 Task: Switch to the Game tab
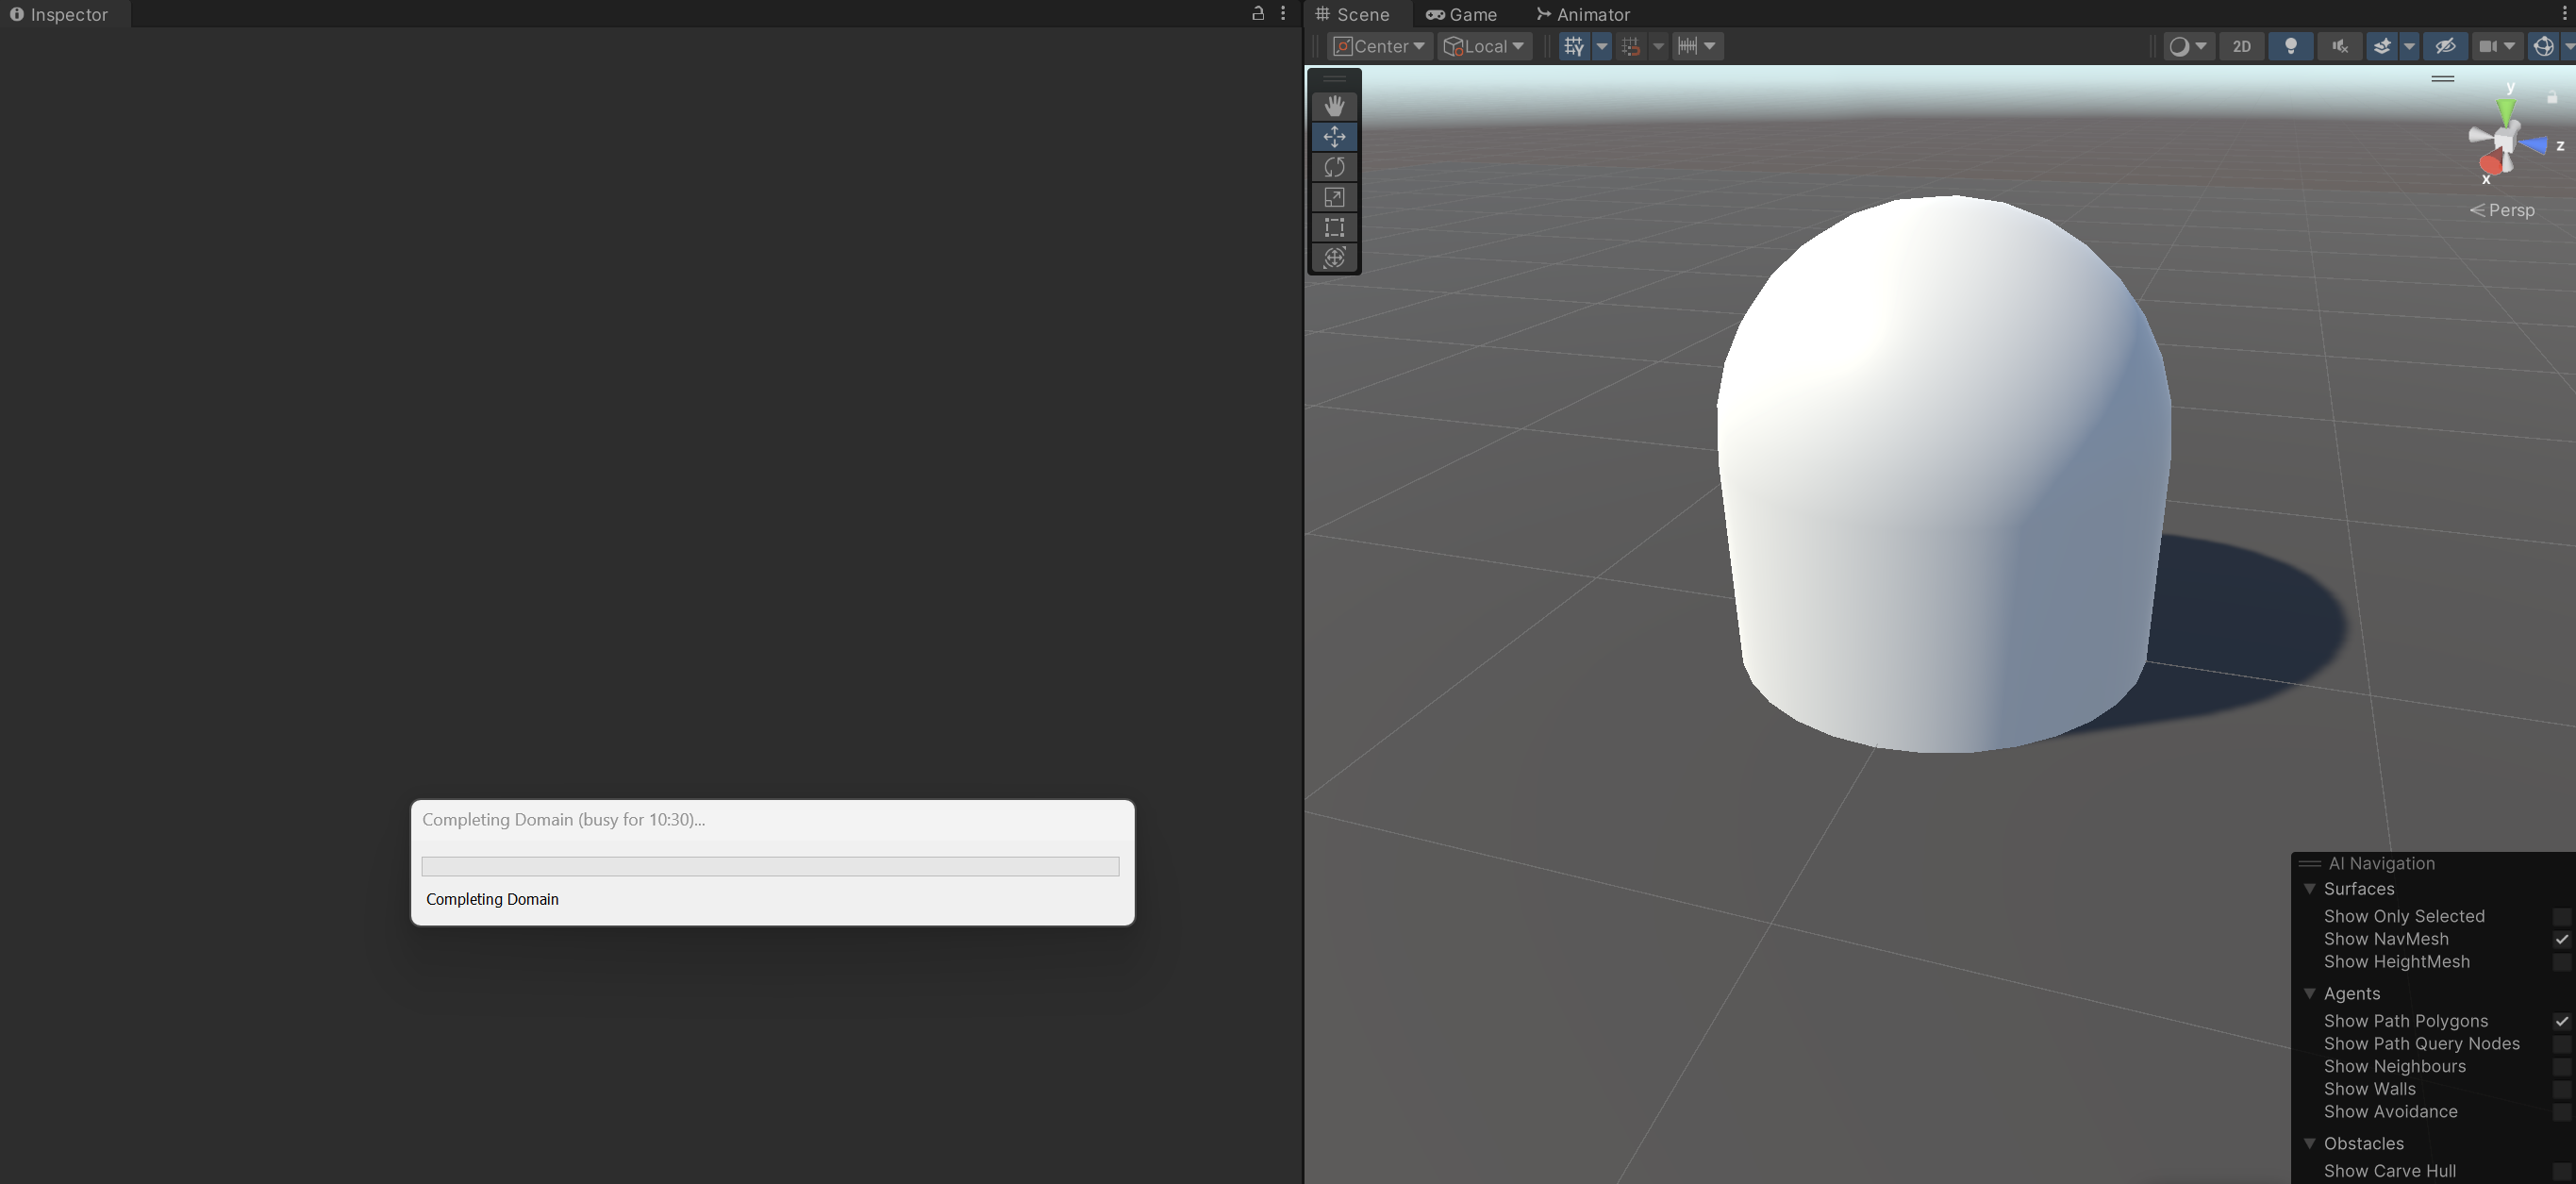tap(1461, 14)
